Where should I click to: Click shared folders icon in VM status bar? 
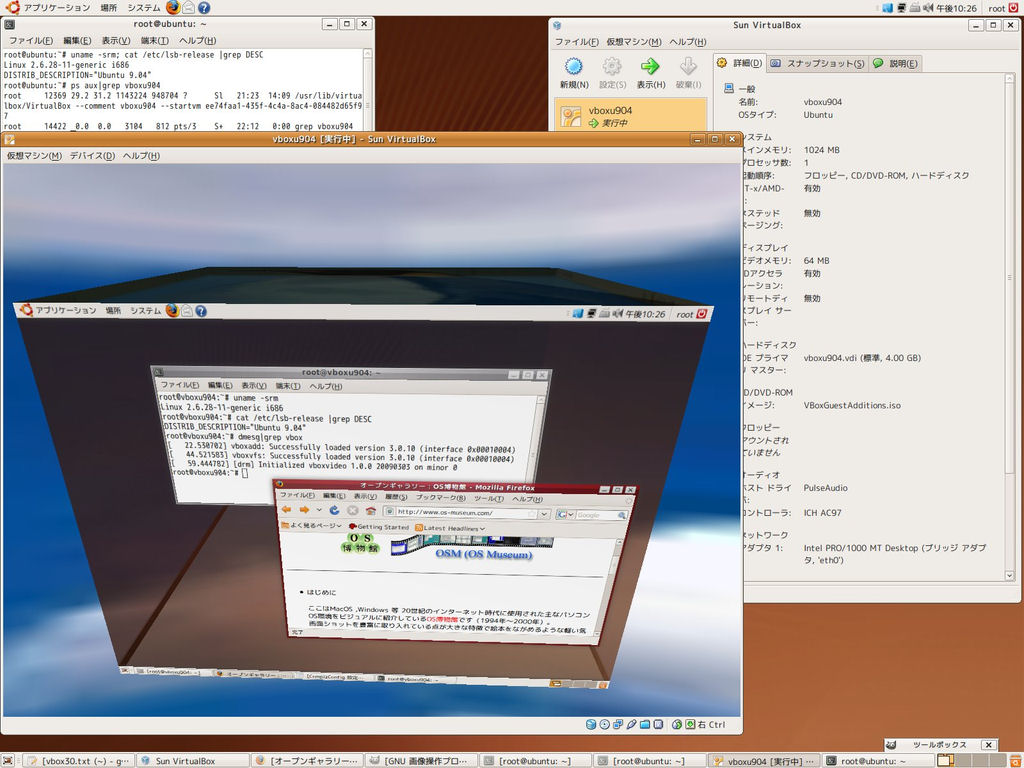coord(645,724)
